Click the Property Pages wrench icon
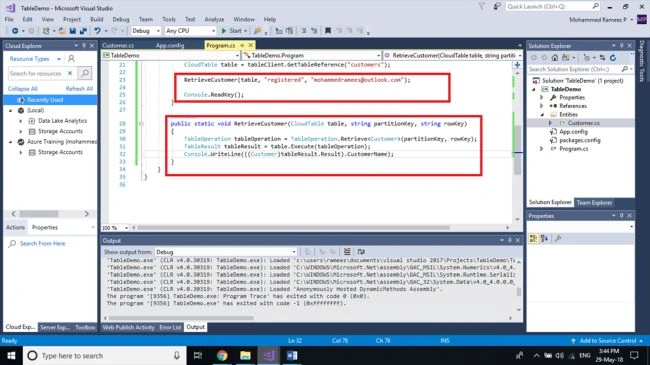The height and width of the screenshot is (365, 650). (558, 238)
